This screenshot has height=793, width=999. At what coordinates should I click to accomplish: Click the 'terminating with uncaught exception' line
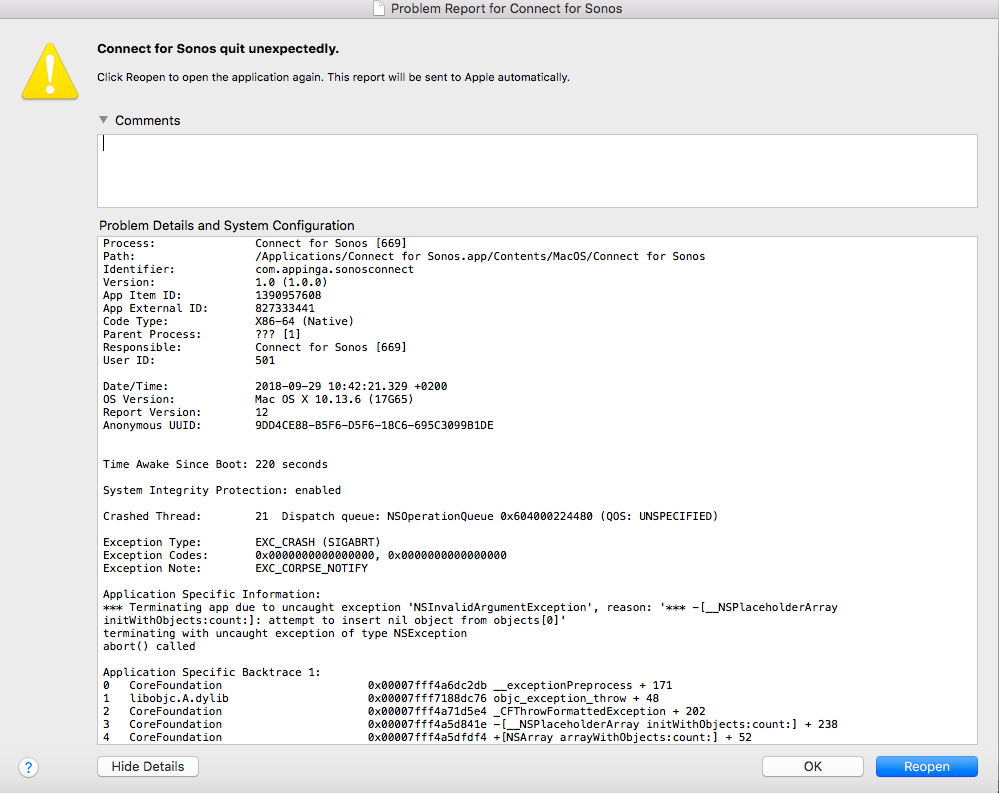(285, 633)
